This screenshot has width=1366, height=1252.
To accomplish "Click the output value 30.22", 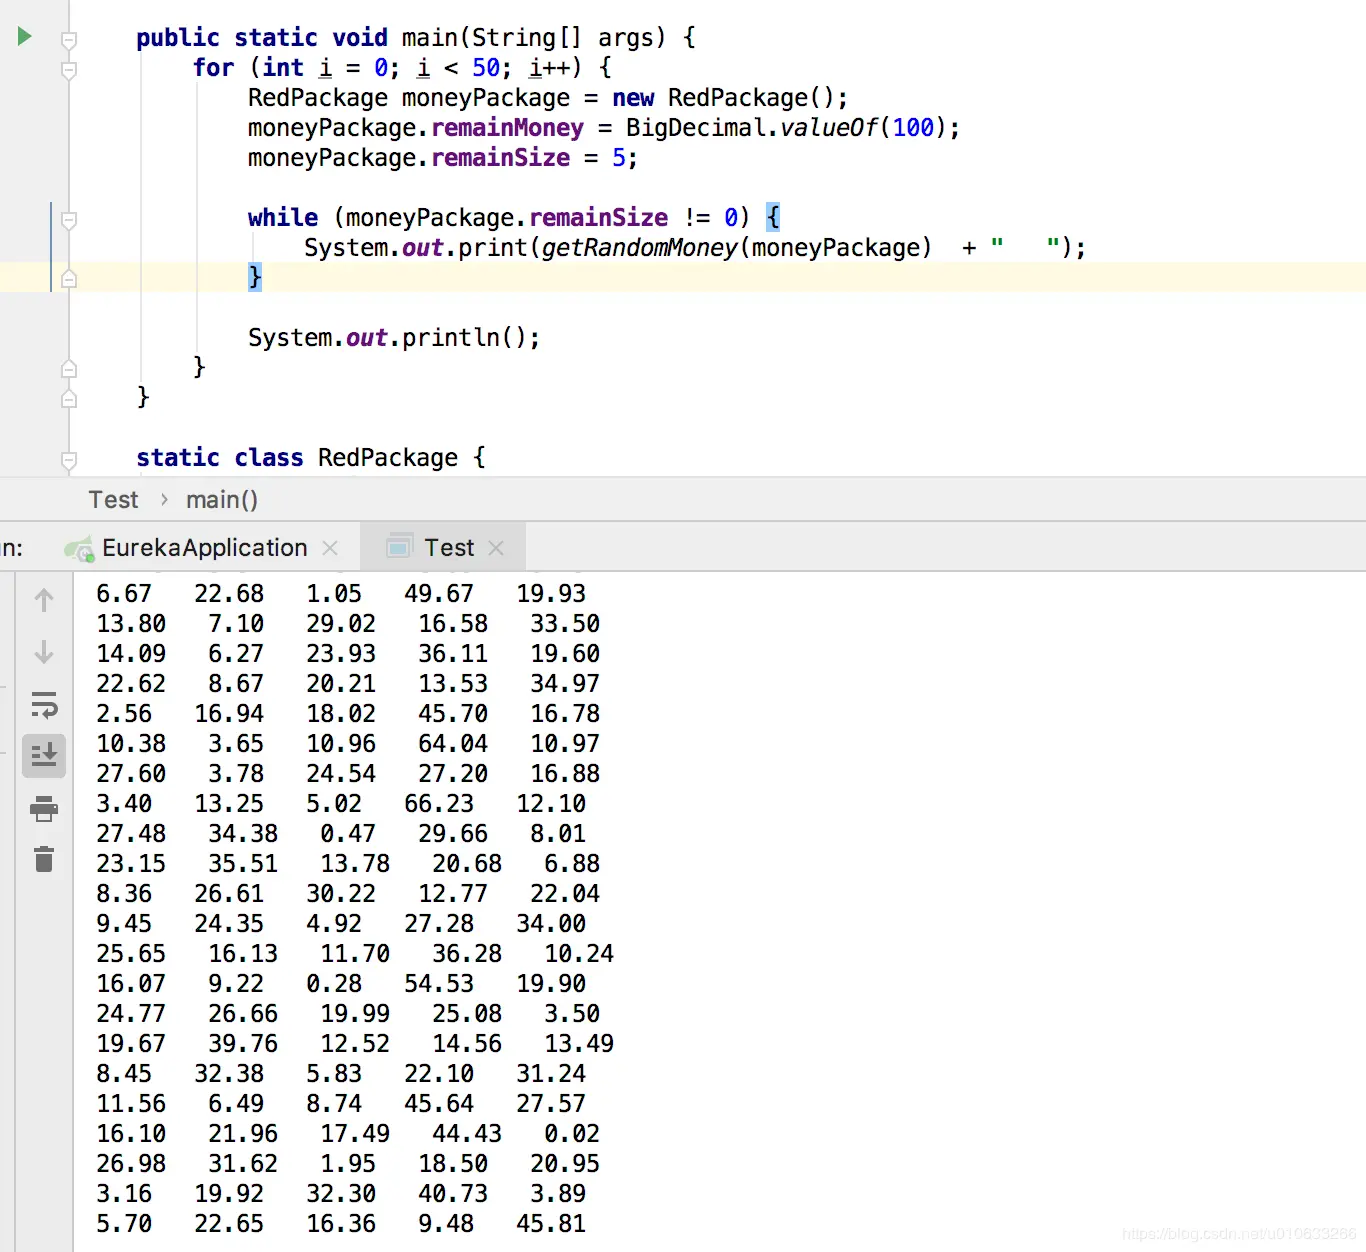I will click(x=341, y=894).
